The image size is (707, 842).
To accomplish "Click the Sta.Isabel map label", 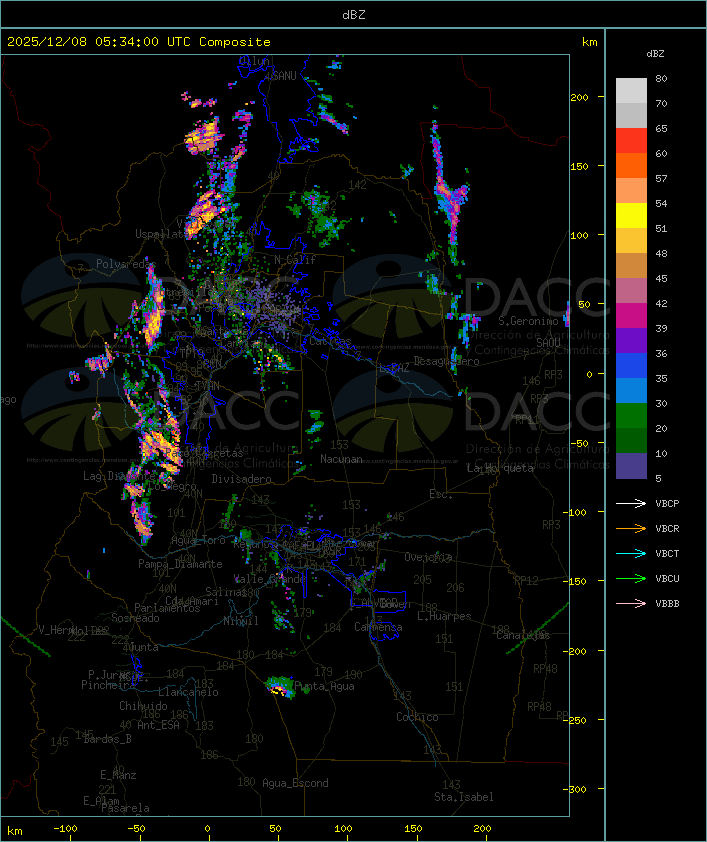I will coord(464,797).
